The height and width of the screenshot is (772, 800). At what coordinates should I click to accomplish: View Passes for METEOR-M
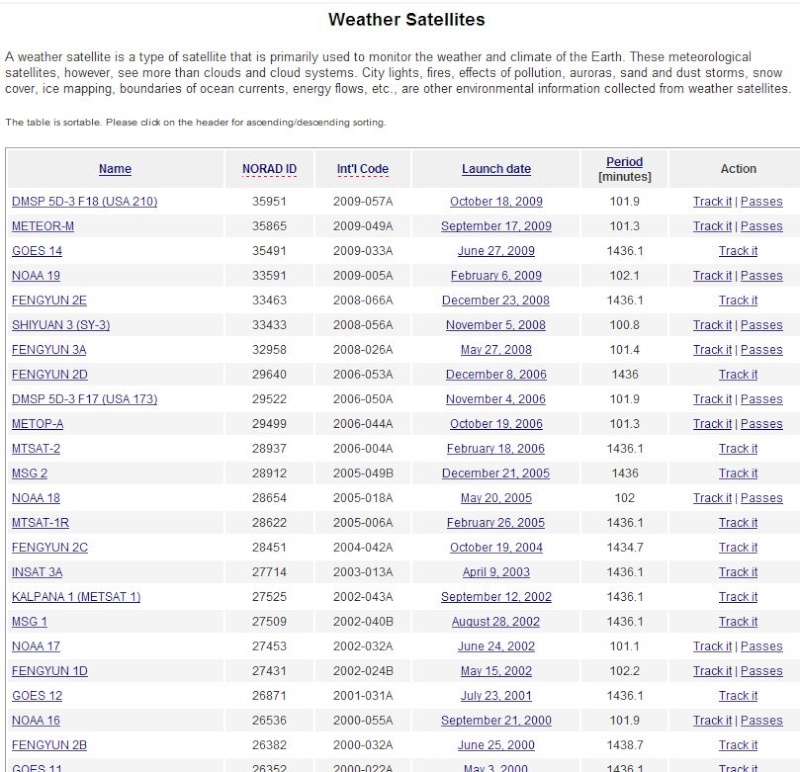pyautogui.click(x=761, y=226)
